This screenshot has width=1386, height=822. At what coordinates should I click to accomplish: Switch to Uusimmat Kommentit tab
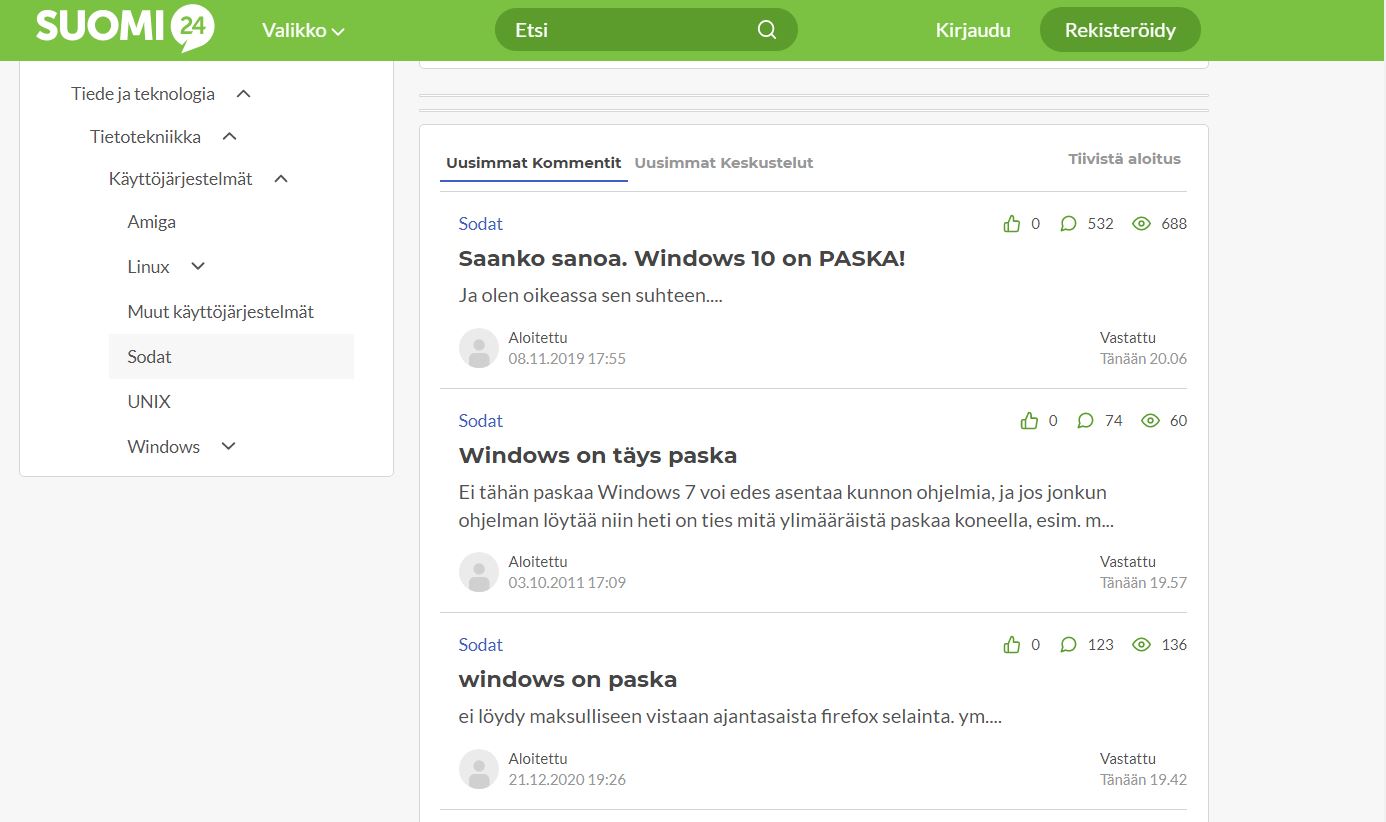click(x=534, y=163)
